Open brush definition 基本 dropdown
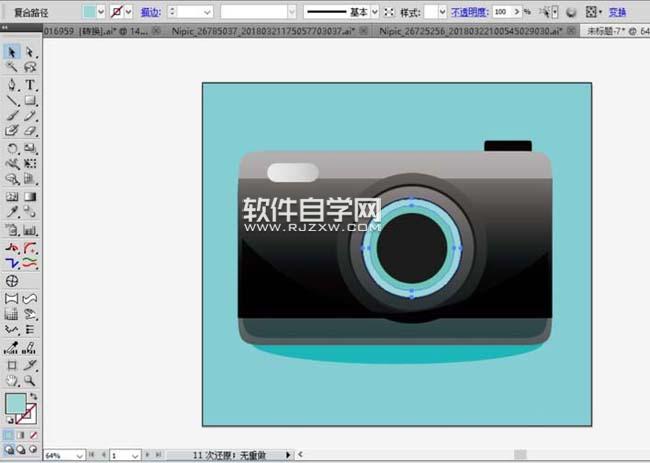 tap(374, 12)
